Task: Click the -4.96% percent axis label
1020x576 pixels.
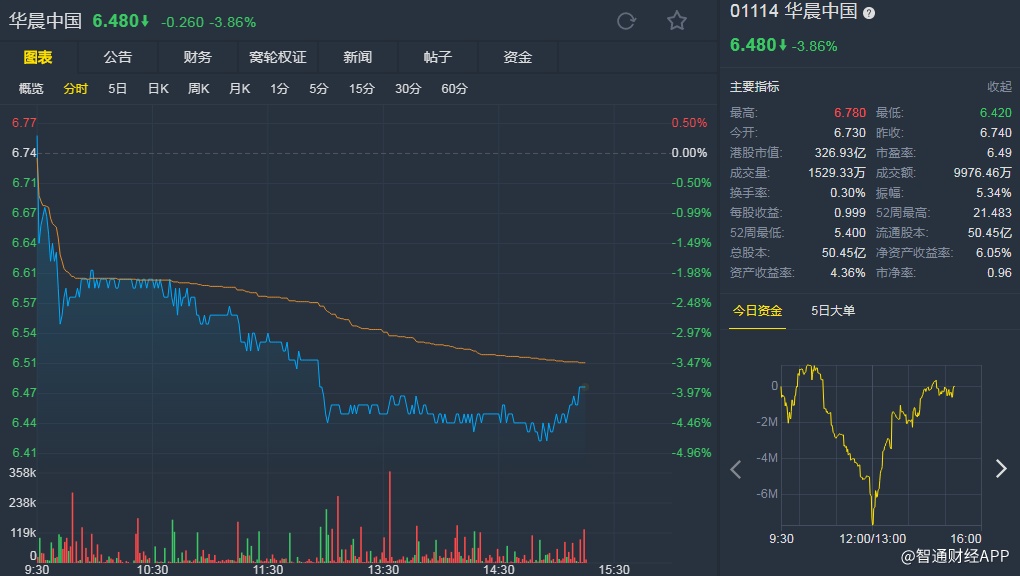Action: [x=691, y=453]
